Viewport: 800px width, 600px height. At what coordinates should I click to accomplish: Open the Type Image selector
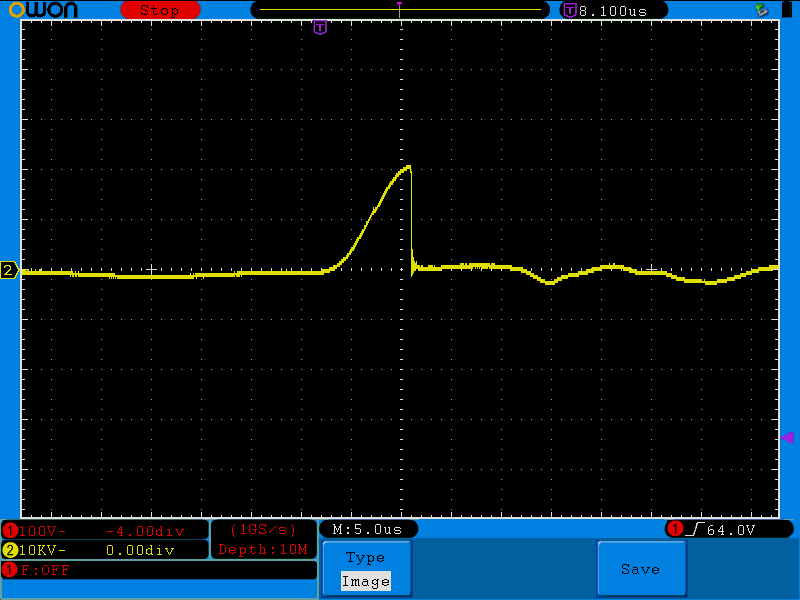pos(366,569)
